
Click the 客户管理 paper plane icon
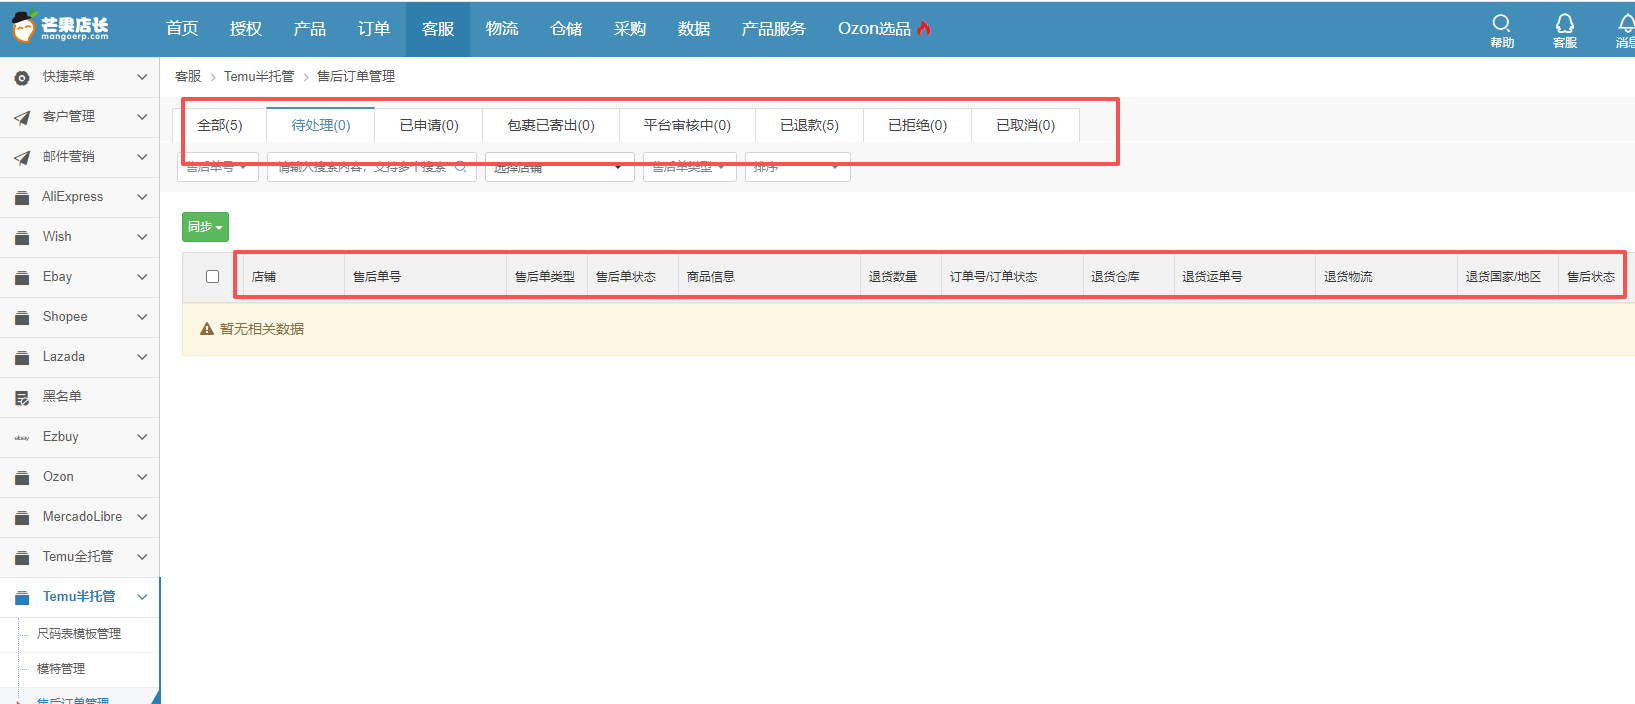tap(22, 117)
